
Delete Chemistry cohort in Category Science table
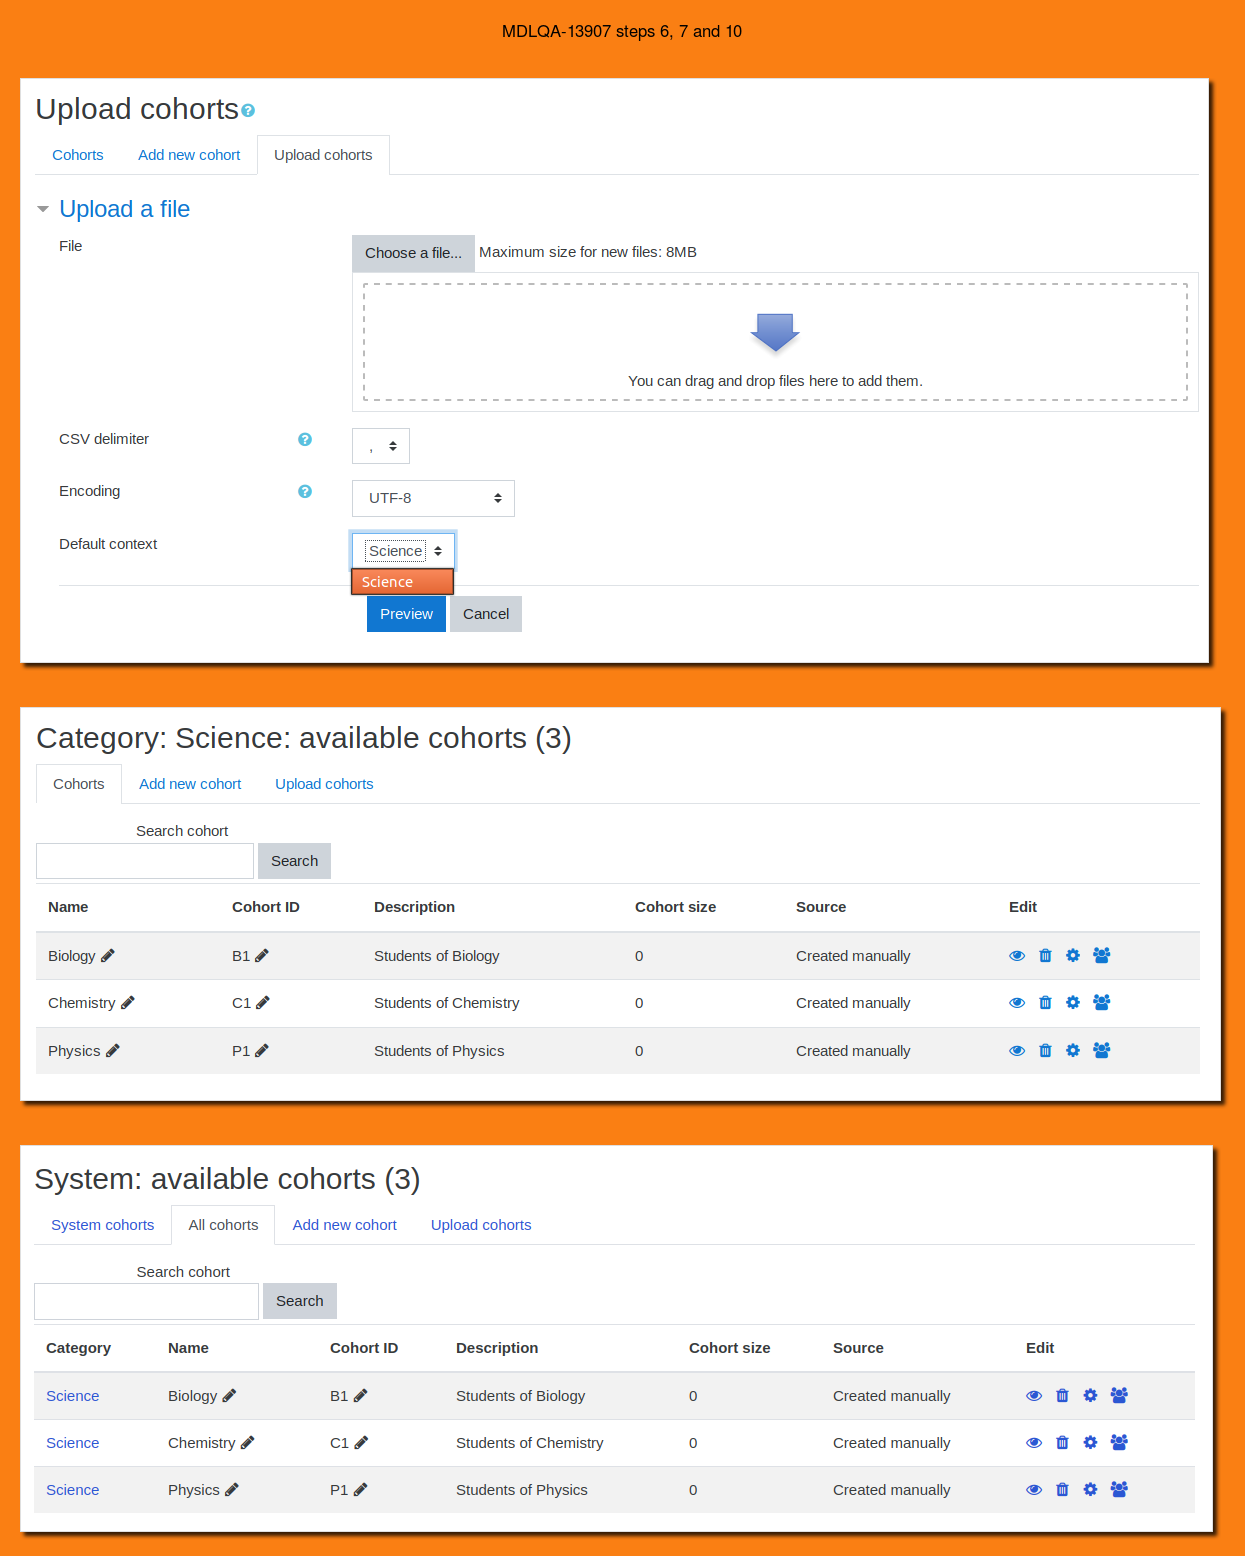pyautogui.click(x=1045, y=1003)
